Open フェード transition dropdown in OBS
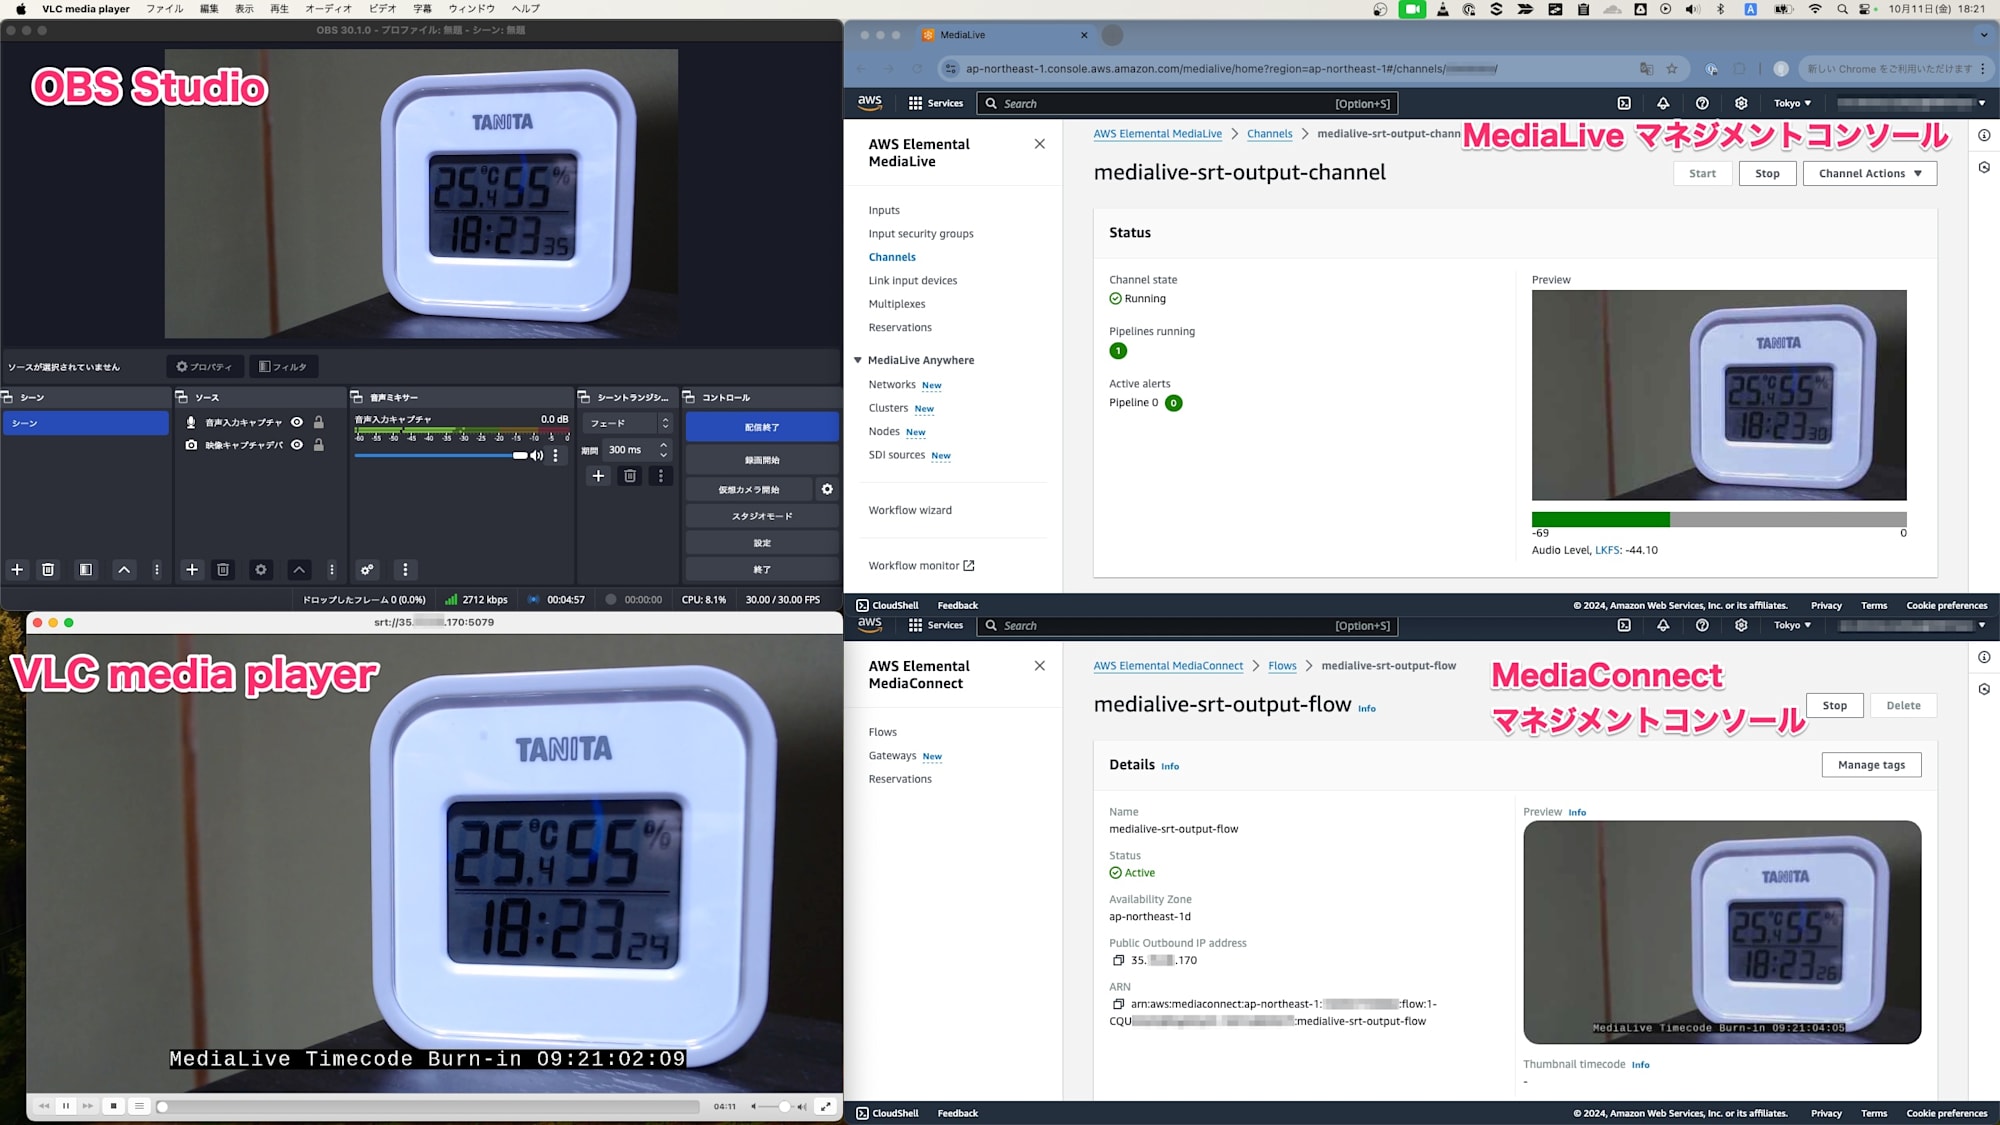This screenshot has width=2000, height=1125. [628, 424]
